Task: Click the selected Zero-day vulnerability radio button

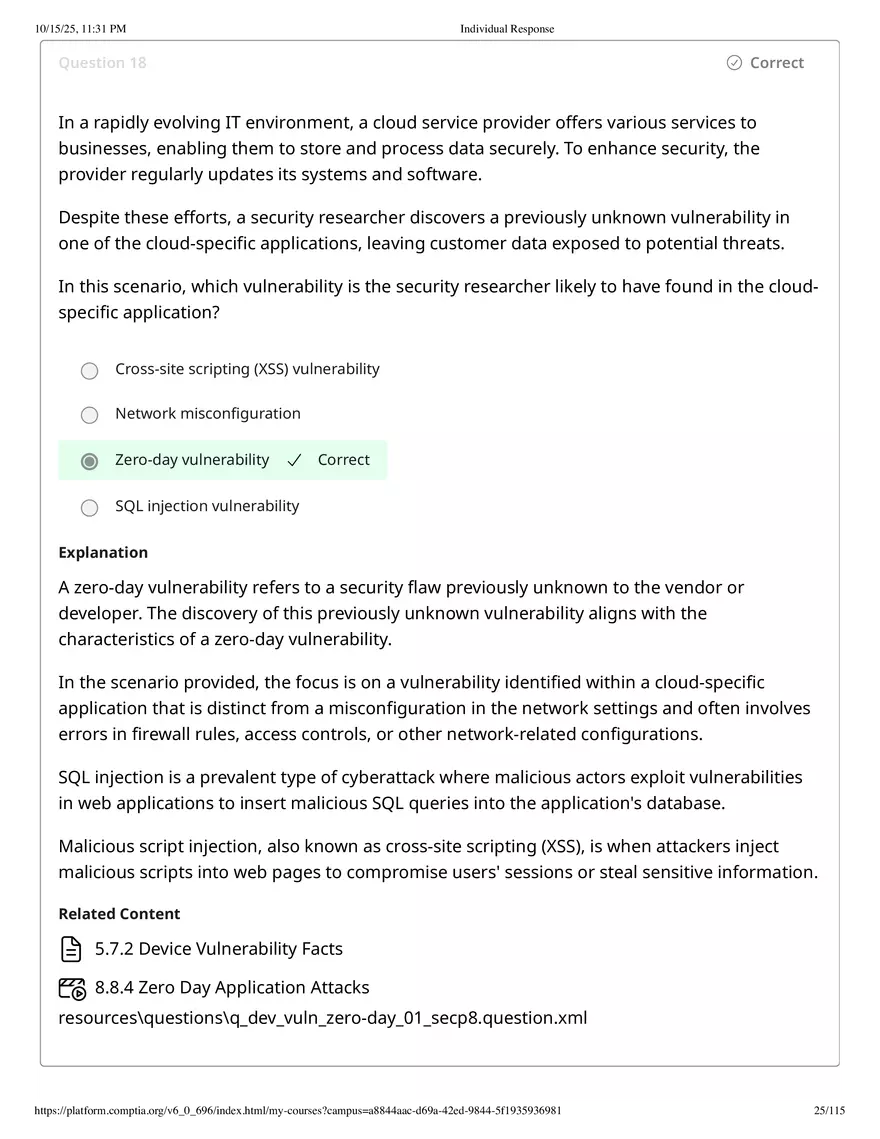Action: (89, 461)
